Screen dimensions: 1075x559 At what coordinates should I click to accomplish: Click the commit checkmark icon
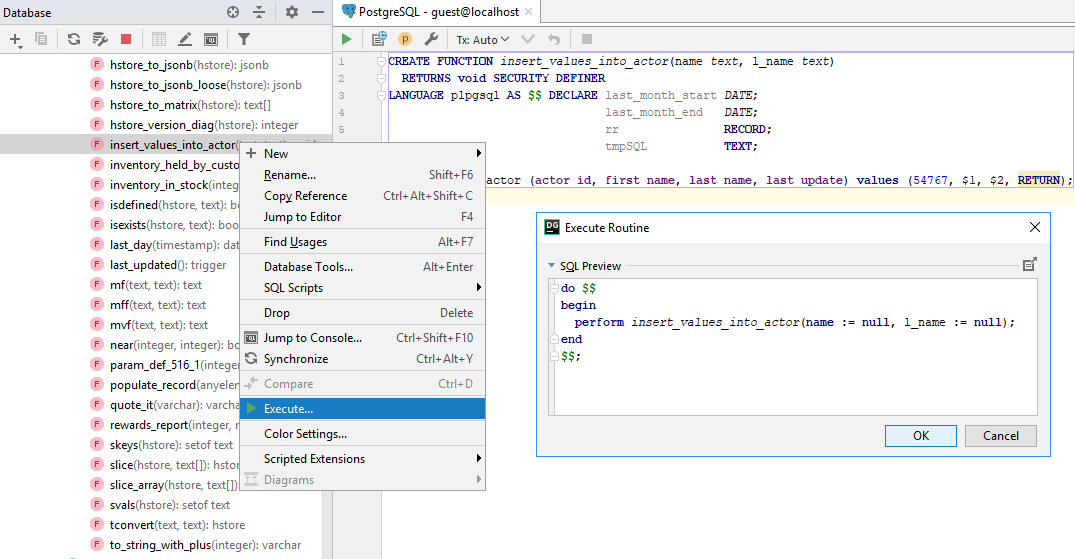[528, 39]
